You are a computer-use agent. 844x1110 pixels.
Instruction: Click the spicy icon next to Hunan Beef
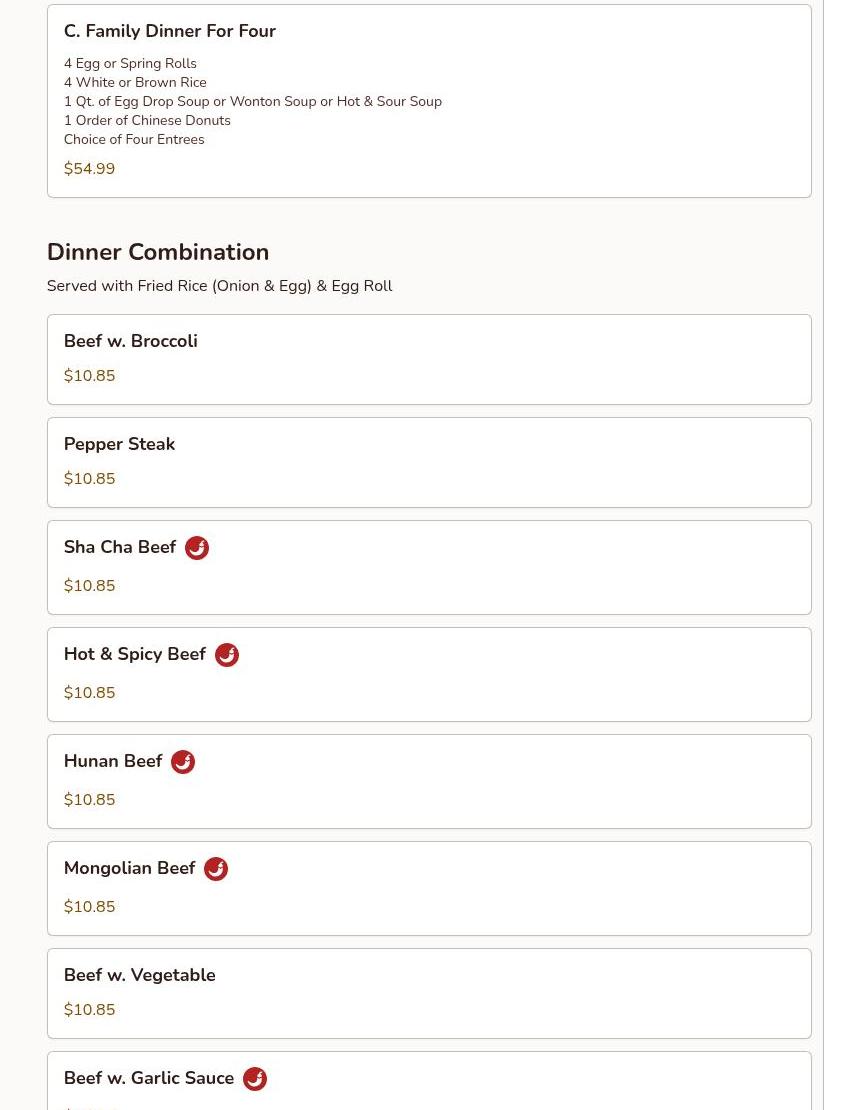(x=183, y=762)
